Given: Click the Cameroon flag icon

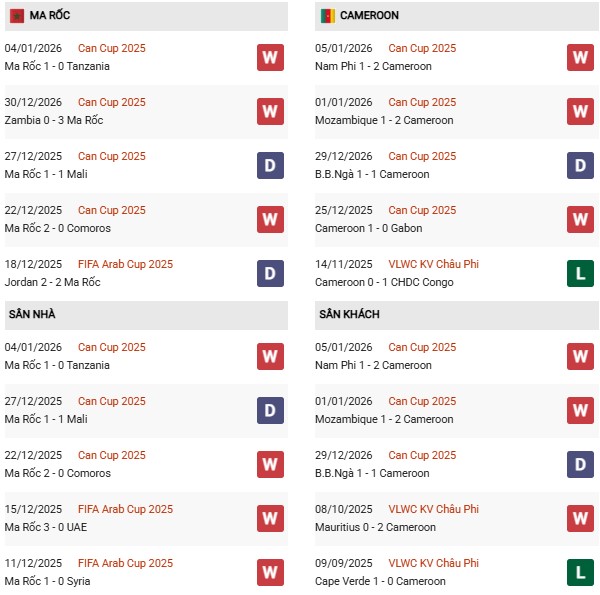Looking at the screenshot, I should pyautogui.click(x=327, y=16).
